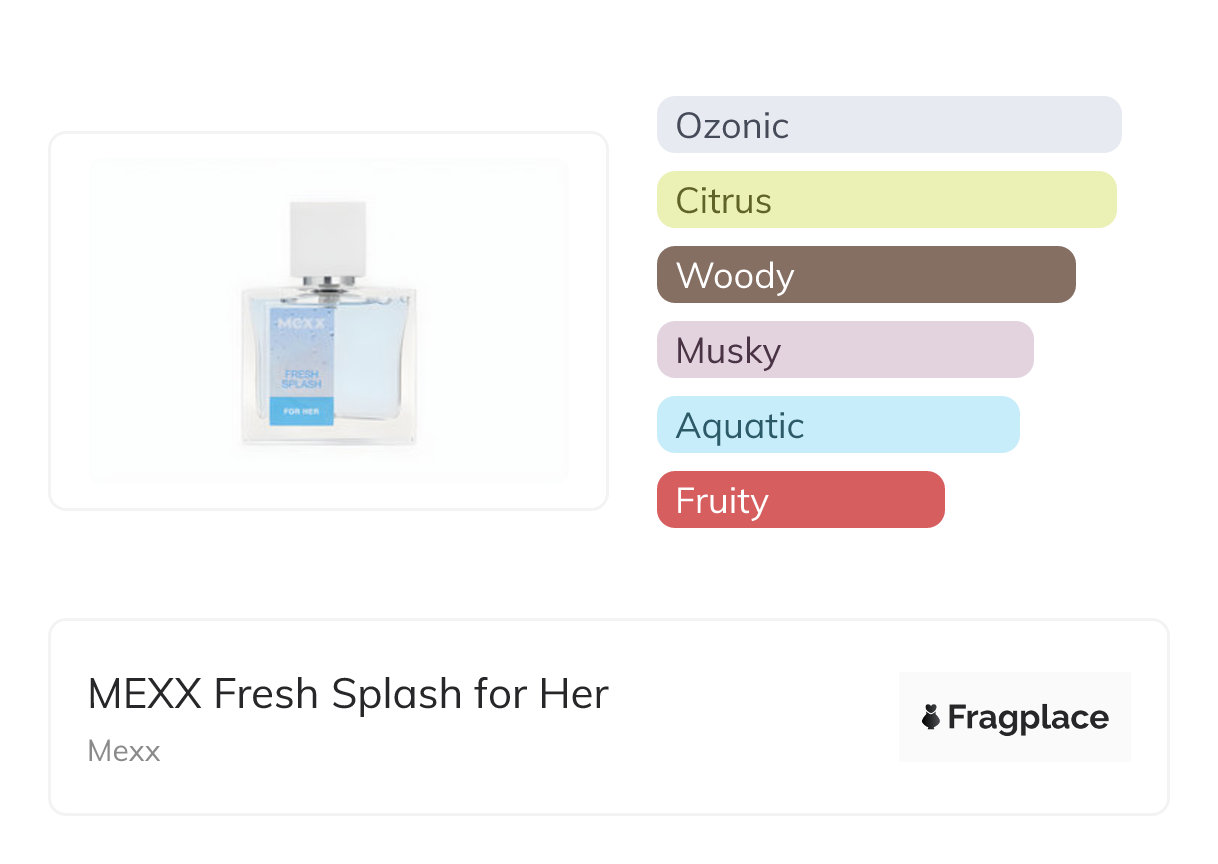Viewport: 1218px width, 864px height.
Task: Click the Fruity label text
Action: tap(722, 500)
